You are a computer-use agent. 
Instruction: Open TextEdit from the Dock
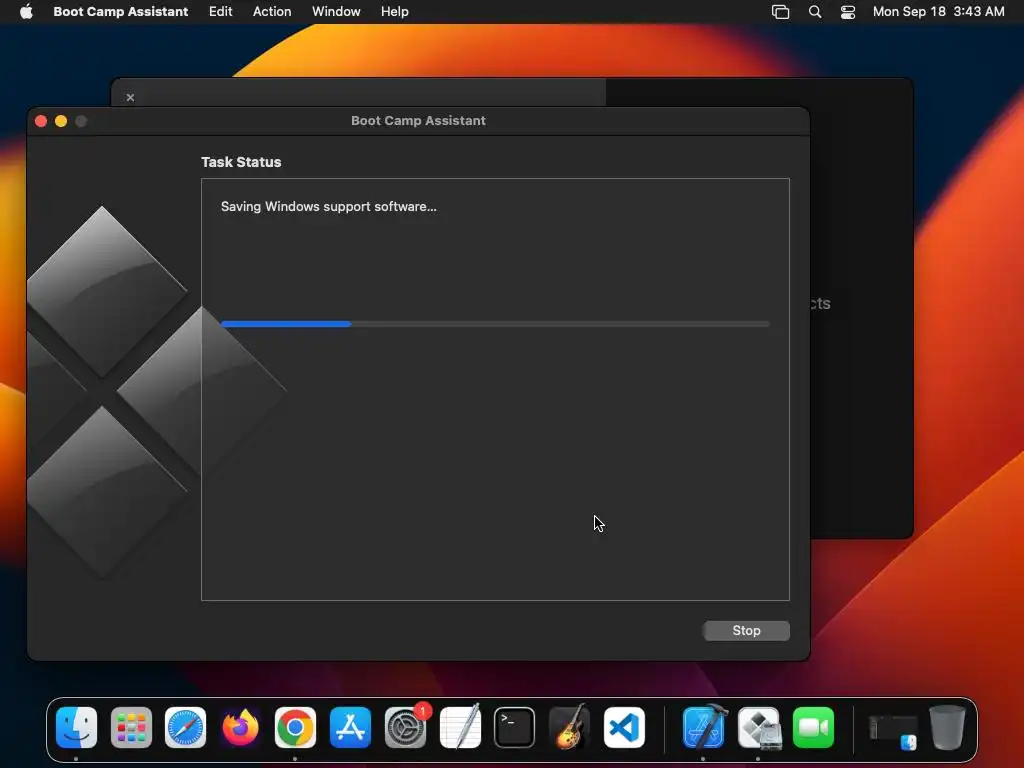point(460,727)
